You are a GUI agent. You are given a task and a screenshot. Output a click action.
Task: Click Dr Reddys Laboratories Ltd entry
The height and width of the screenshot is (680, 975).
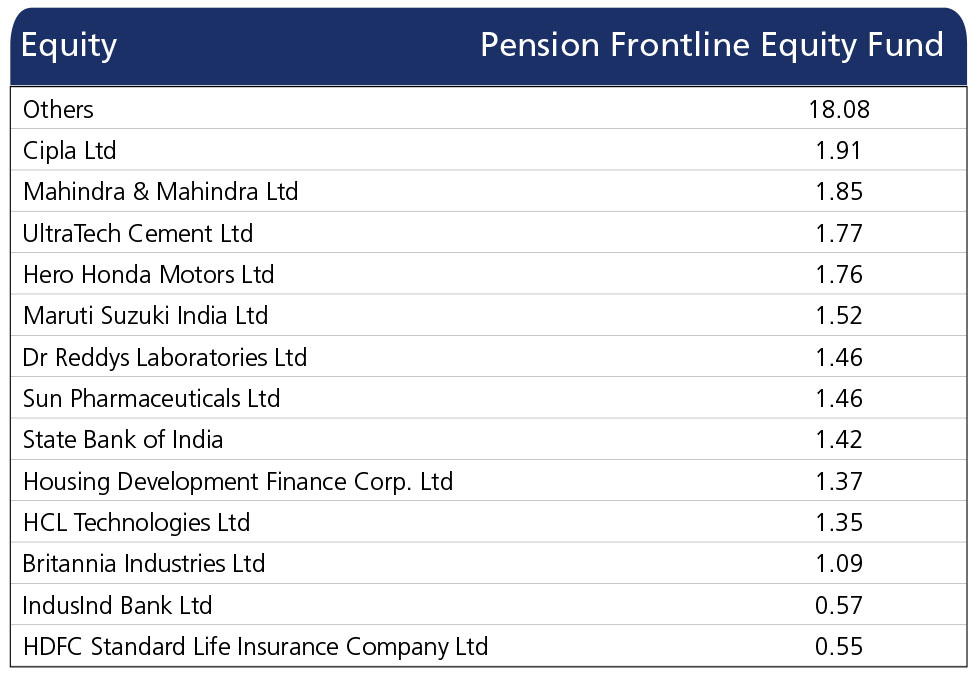pos(165,357)
